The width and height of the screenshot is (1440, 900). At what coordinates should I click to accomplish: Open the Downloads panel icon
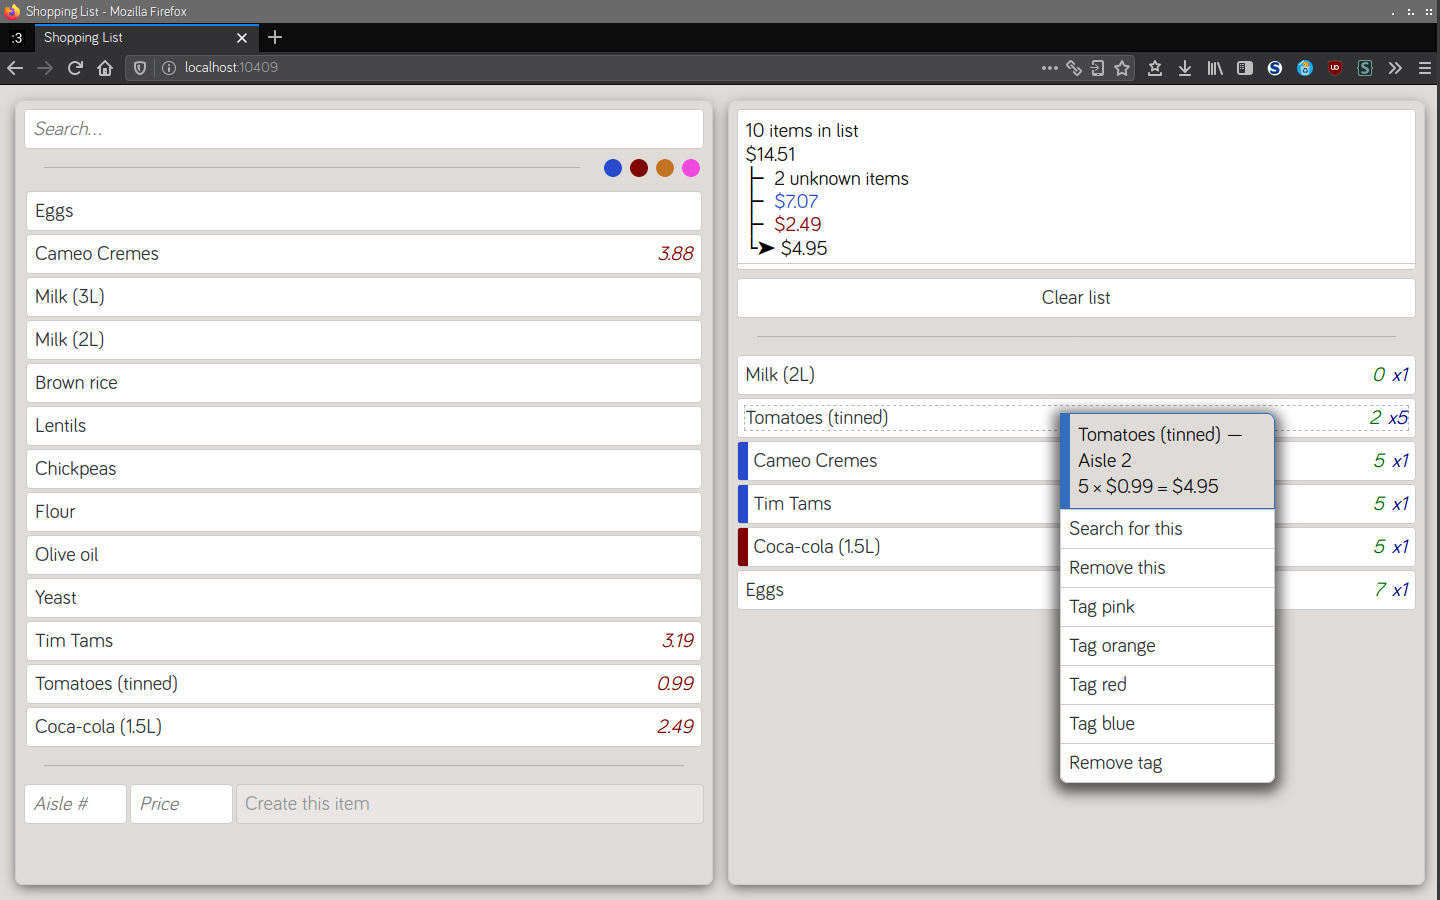coord(1185,68)
